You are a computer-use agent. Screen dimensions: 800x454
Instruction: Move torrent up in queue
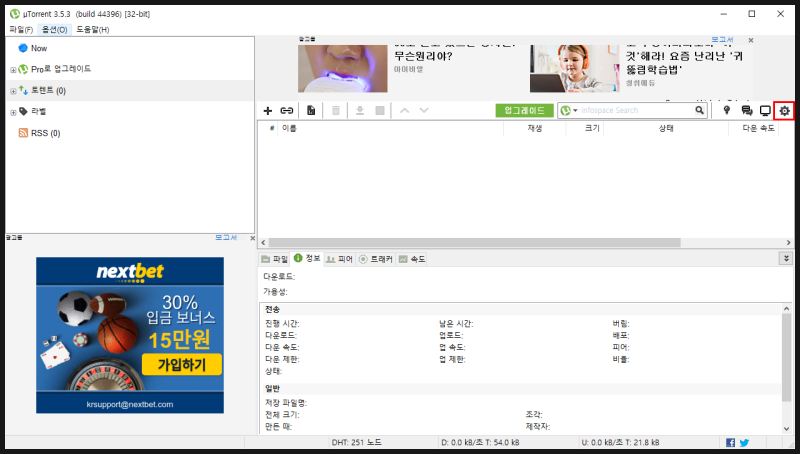[405, 110]
